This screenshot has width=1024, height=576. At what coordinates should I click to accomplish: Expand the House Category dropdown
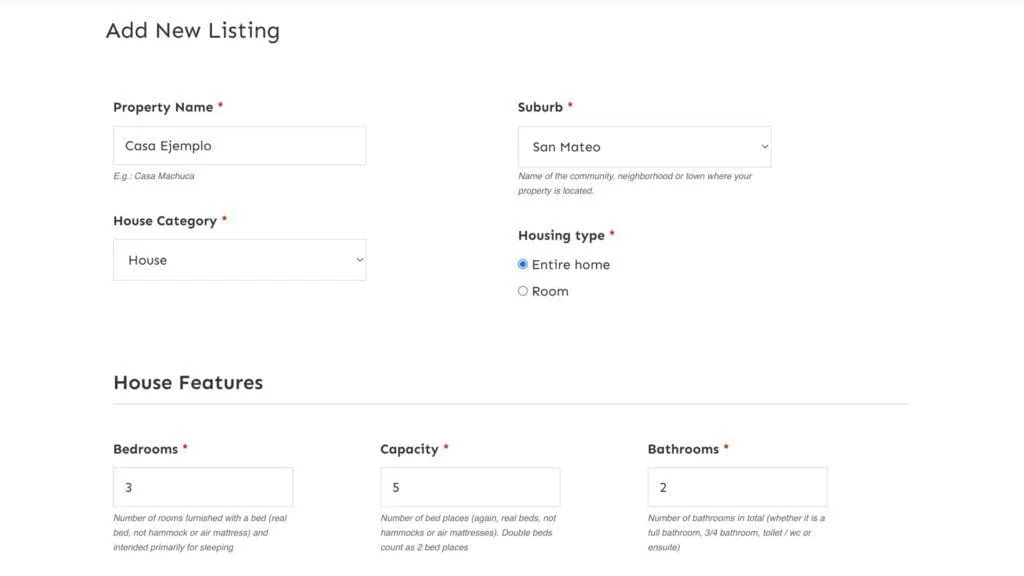[x=239, y=260]
